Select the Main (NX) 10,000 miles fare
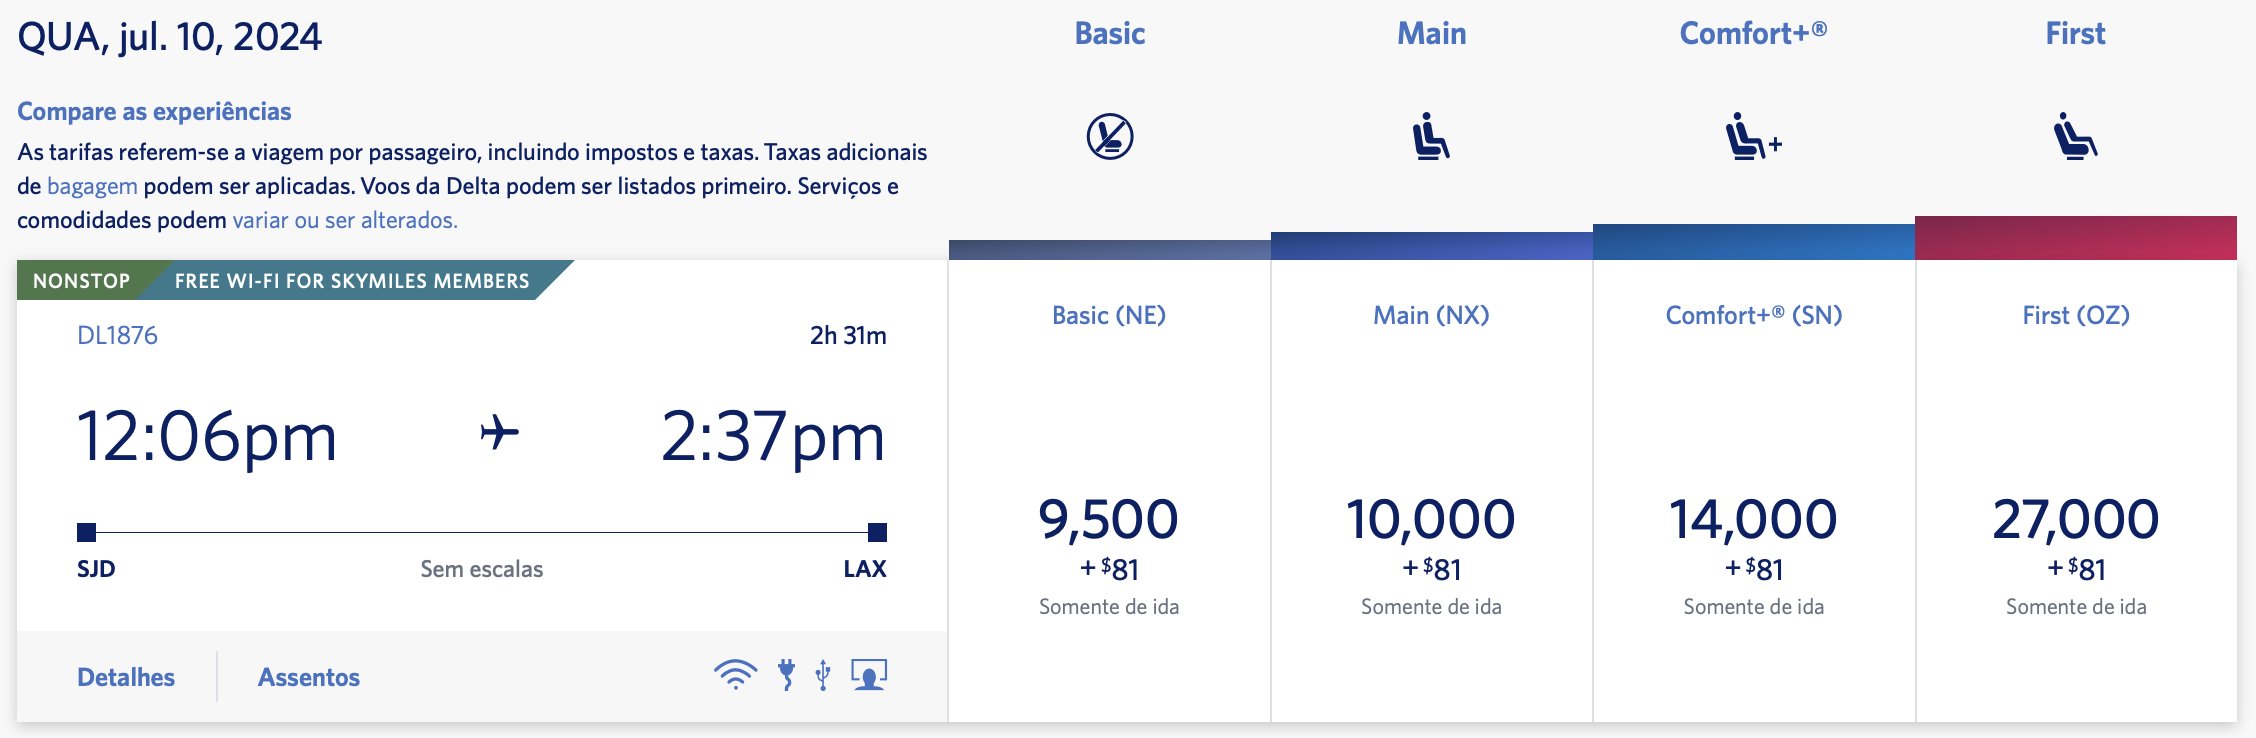The width and height of the screenshot is (2256, 738). click(1431, 491)
